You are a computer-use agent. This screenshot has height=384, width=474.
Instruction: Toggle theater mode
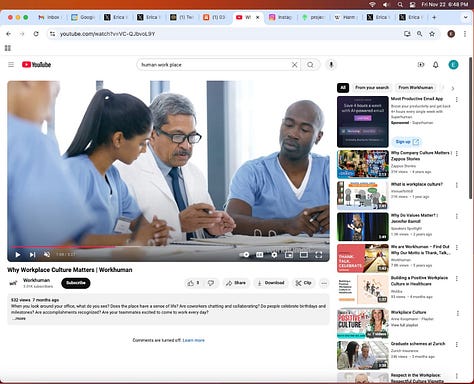point(304,255)
